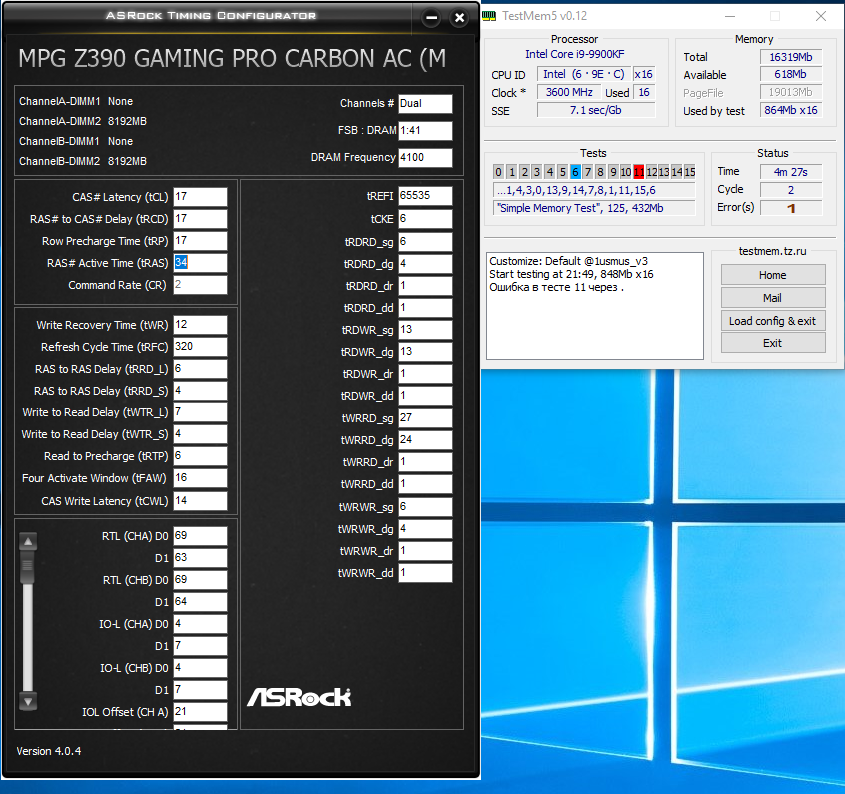Image resolution: width=845 pixels, height=794 pixels.
Task: Open the Home page button in TestMem5
Action: click(x=773, y=275)
